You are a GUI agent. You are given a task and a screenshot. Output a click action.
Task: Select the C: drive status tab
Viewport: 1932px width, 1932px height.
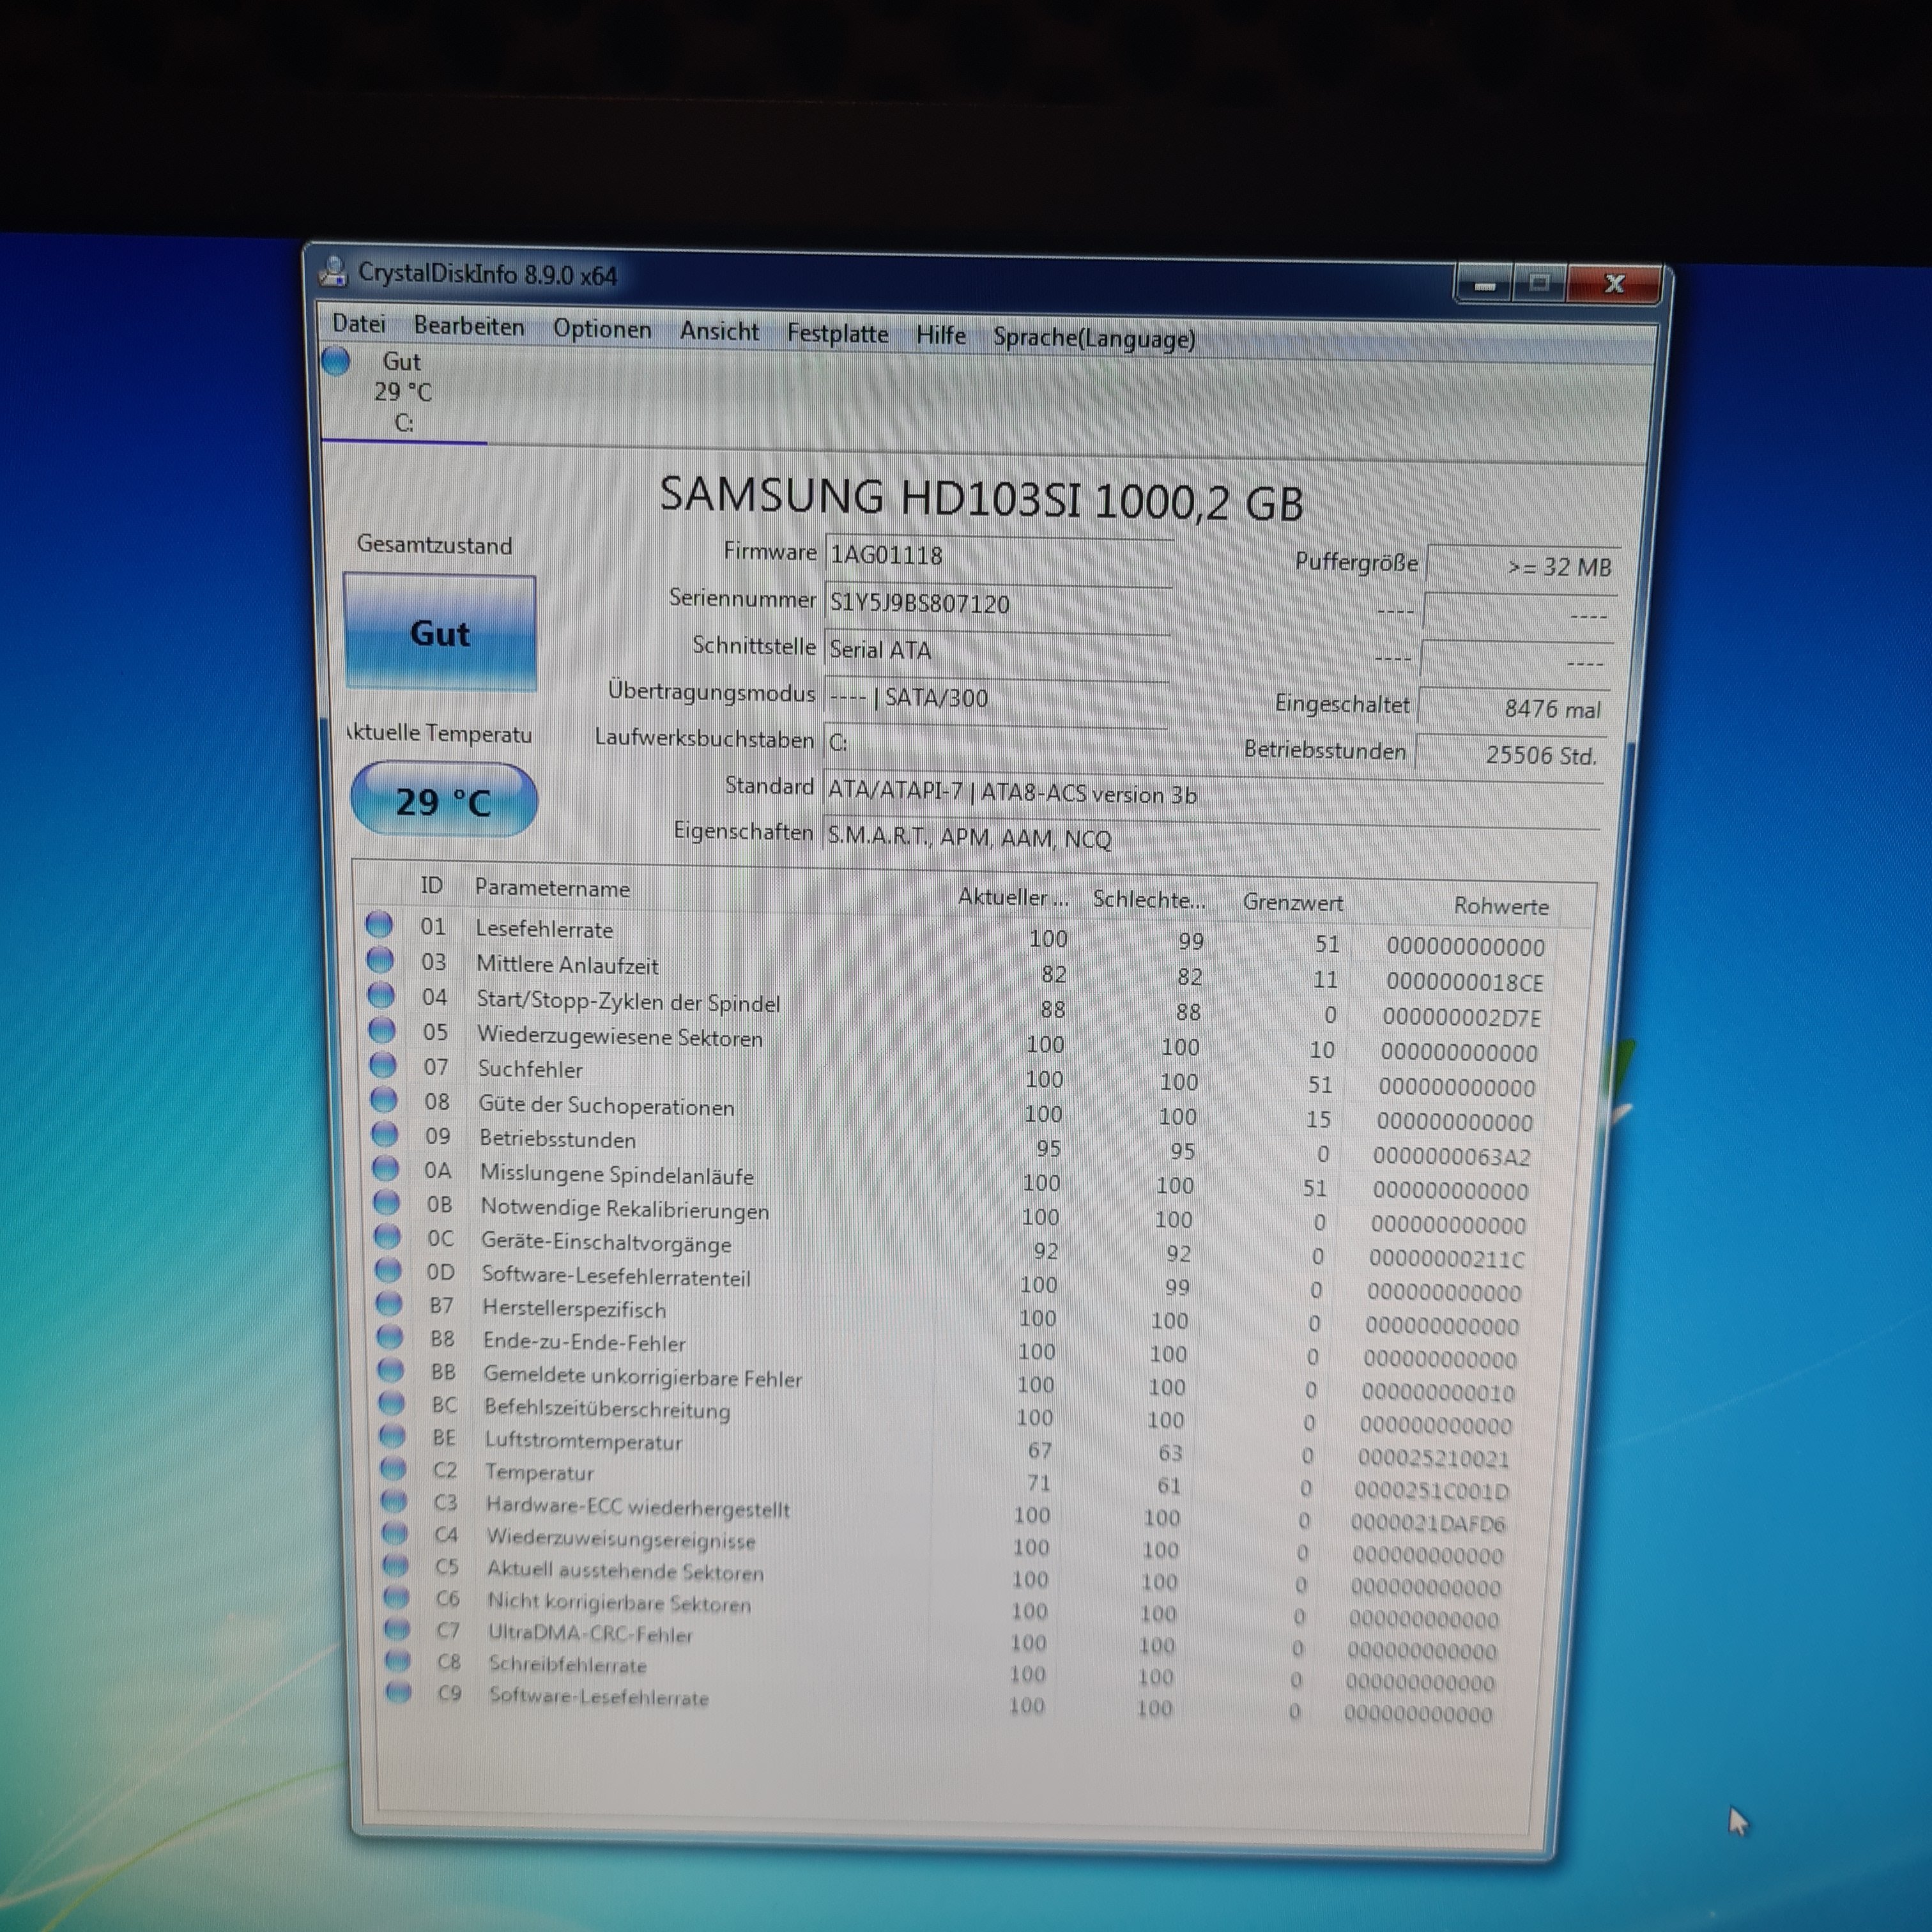click(403, 392)
